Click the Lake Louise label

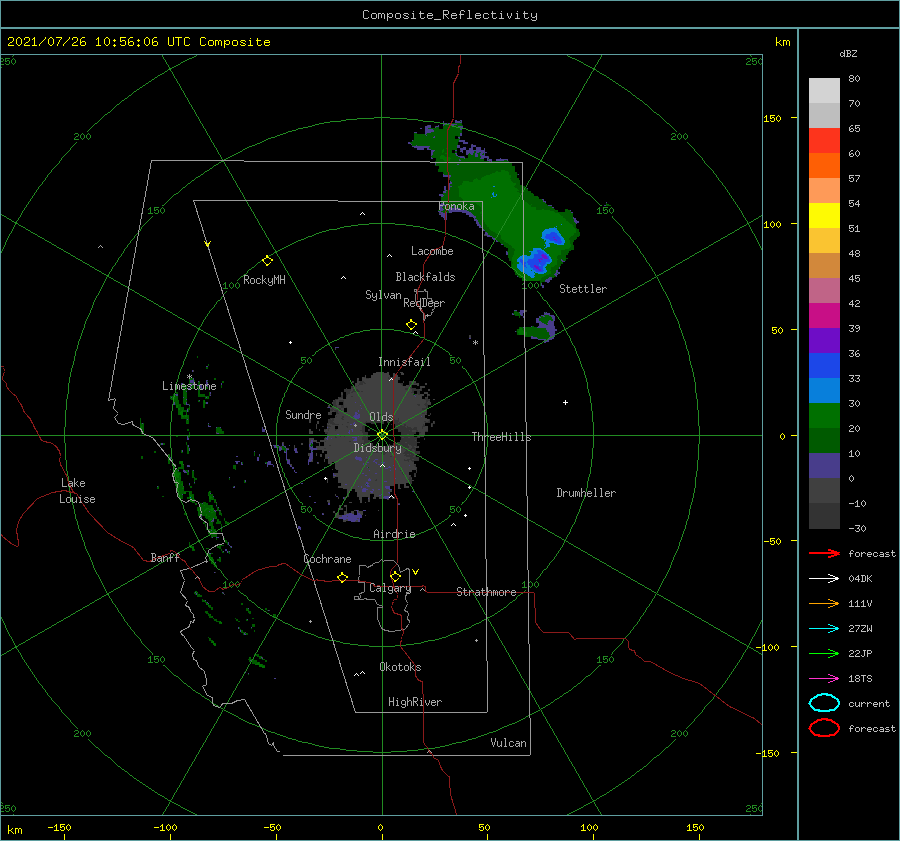point(77,491)
